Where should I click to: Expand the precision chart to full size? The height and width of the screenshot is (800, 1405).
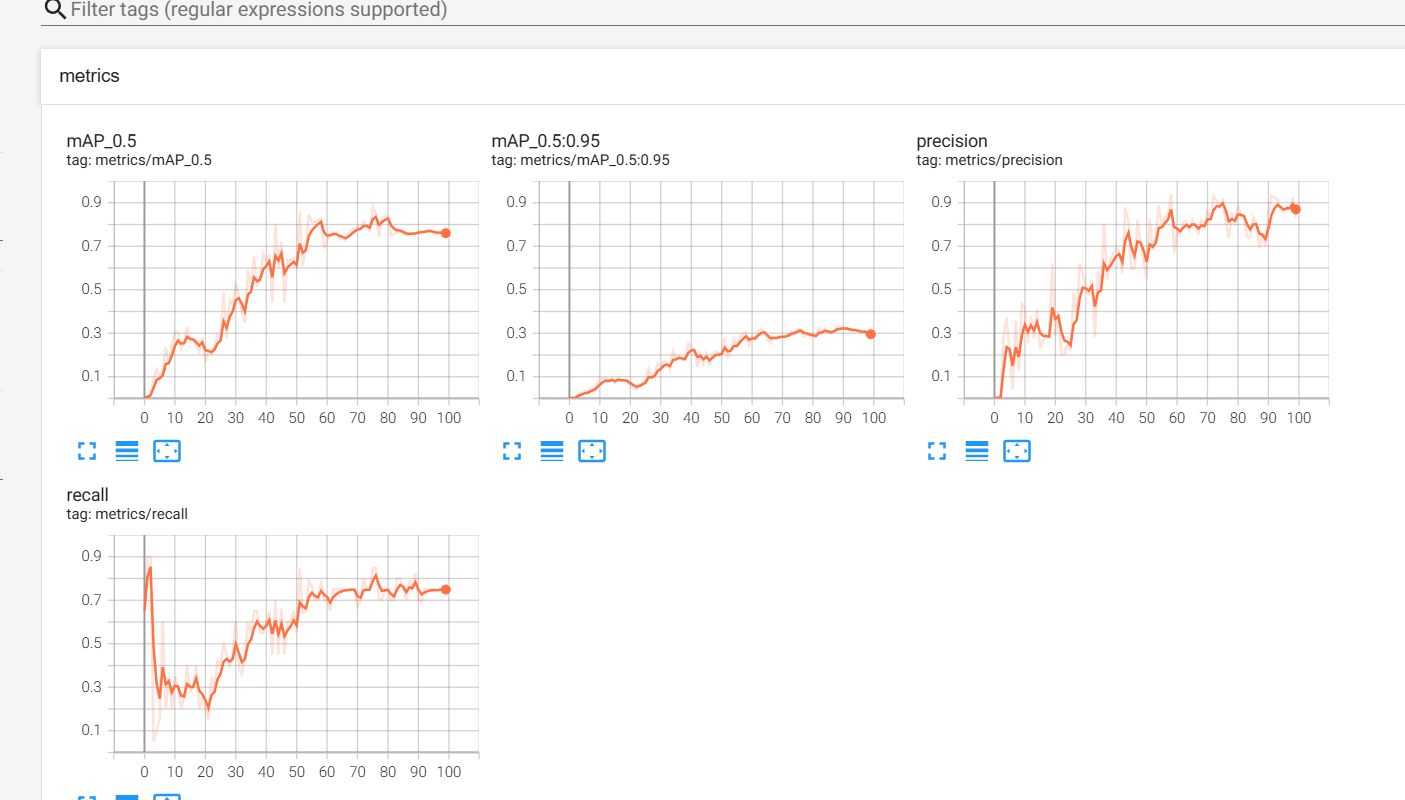(937, 451)
